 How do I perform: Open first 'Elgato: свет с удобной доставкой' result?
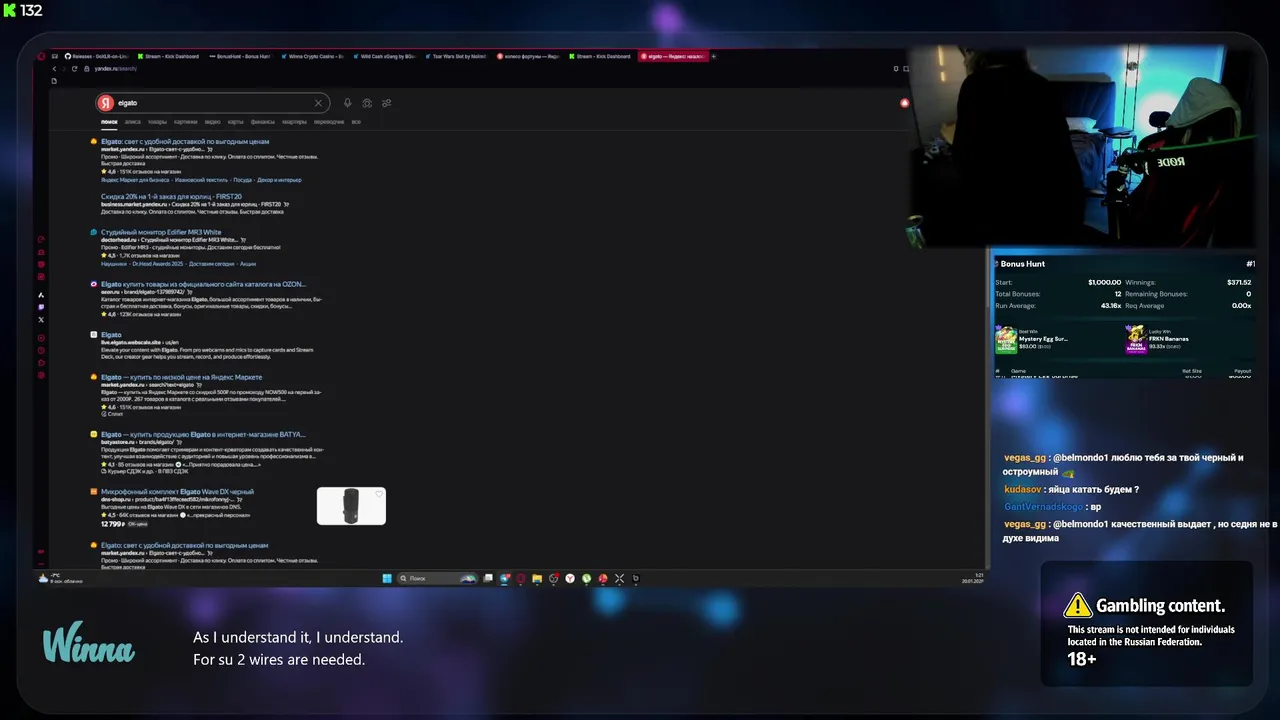point(185,141)
